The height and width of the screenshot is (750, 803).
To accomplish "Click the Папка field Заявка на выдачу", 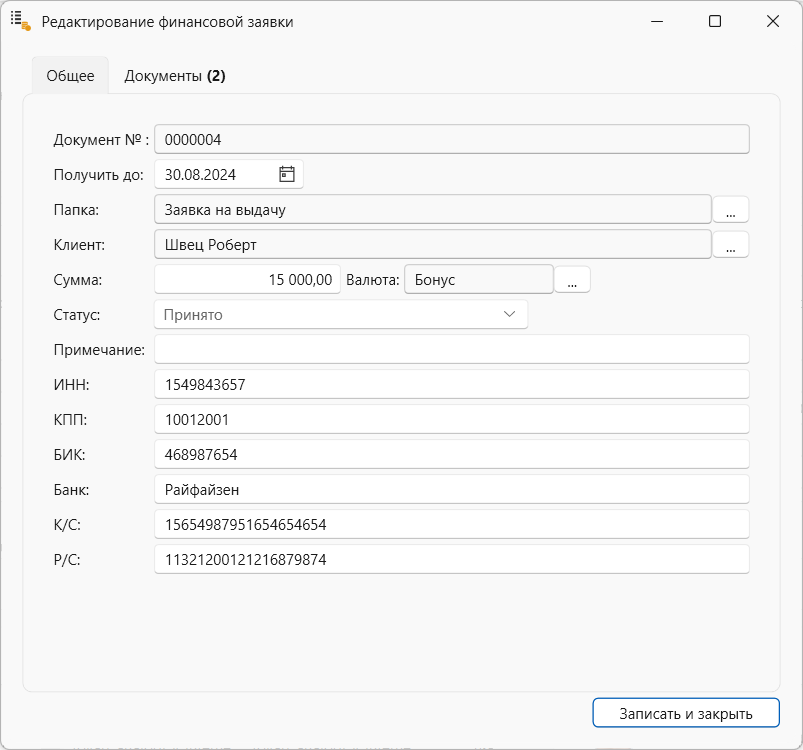I will (x=433, y=209).
